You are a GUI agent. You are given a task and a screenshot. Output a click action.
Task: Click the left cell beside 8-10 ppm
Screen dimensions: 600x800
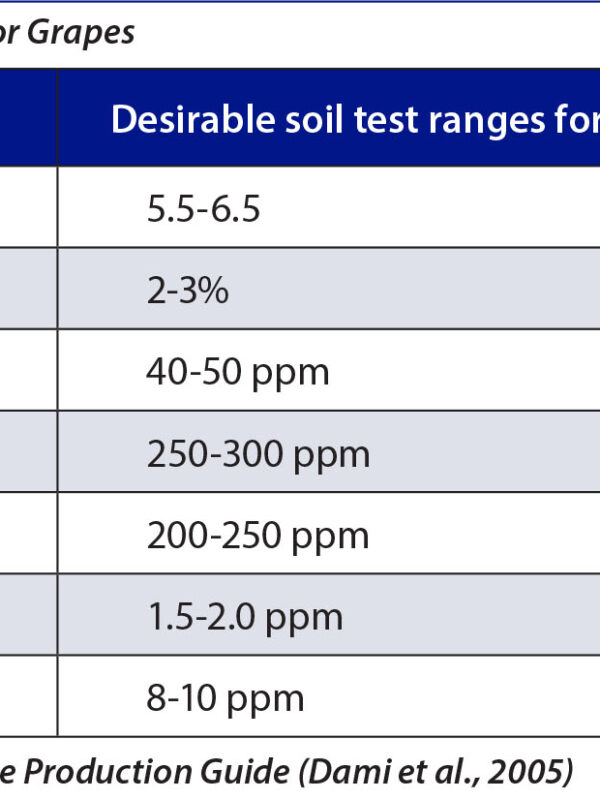[28, 698]
